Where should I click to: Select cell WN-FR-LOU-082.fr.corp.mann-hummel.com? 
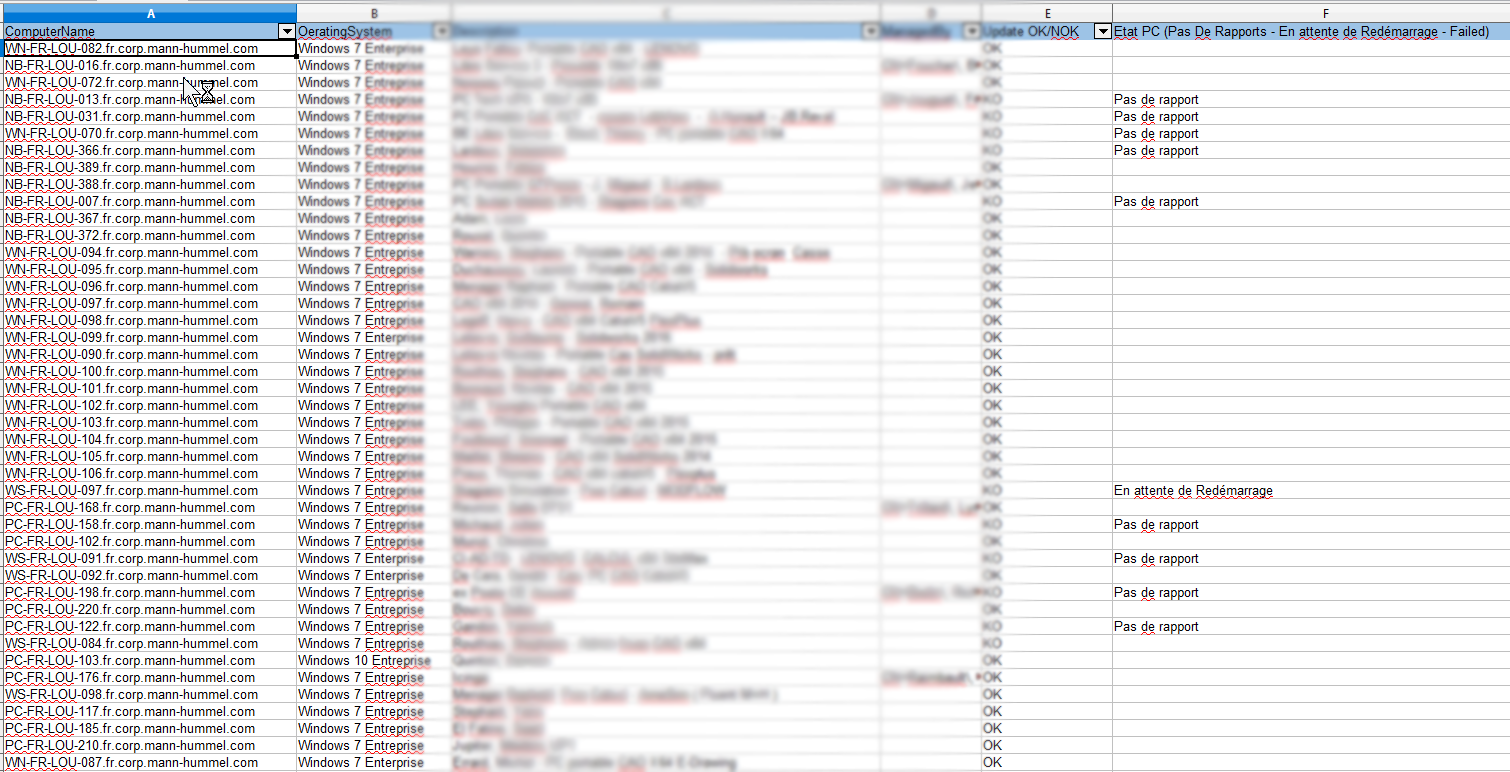click(x=131, y=48)
